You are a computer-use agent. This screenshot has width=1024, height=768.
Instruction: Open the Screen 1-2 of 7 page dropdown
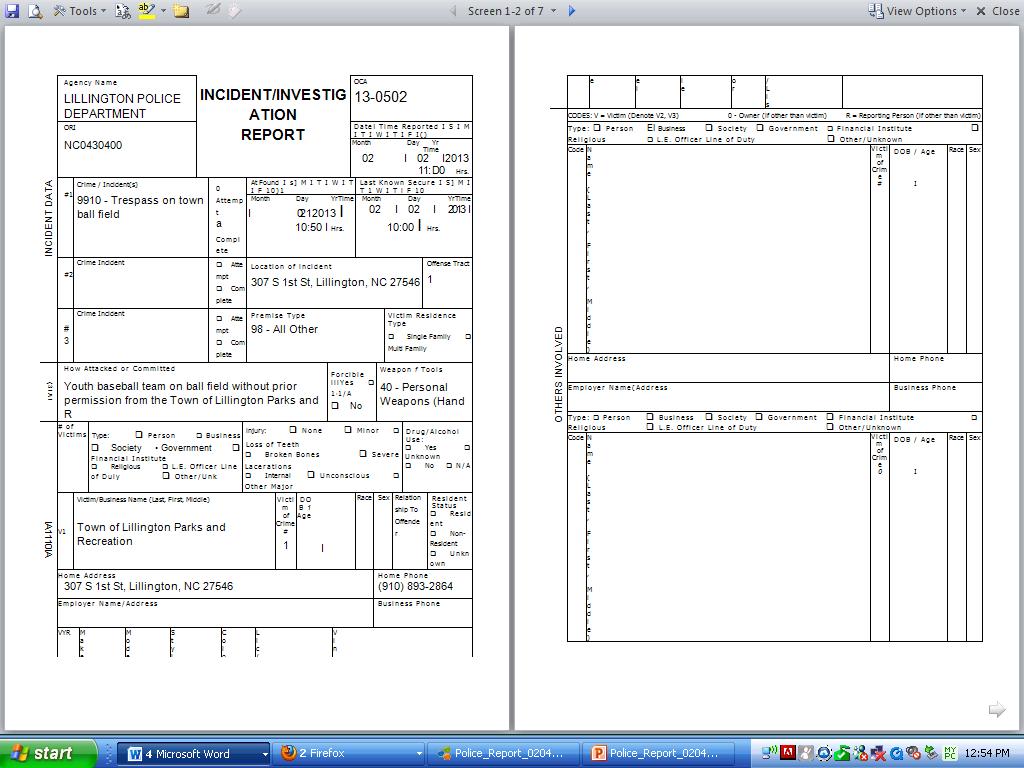(511, 10)
